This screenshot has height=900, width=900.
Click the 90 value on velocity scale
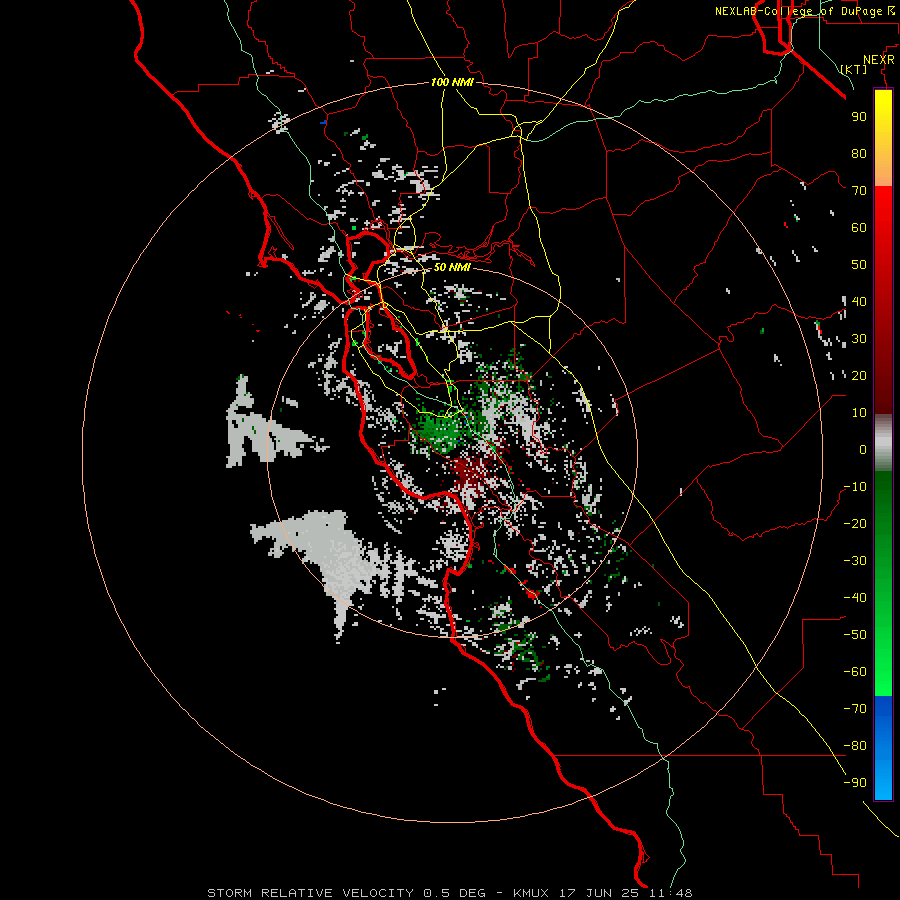pyautogui.click(x=859, y=117)
